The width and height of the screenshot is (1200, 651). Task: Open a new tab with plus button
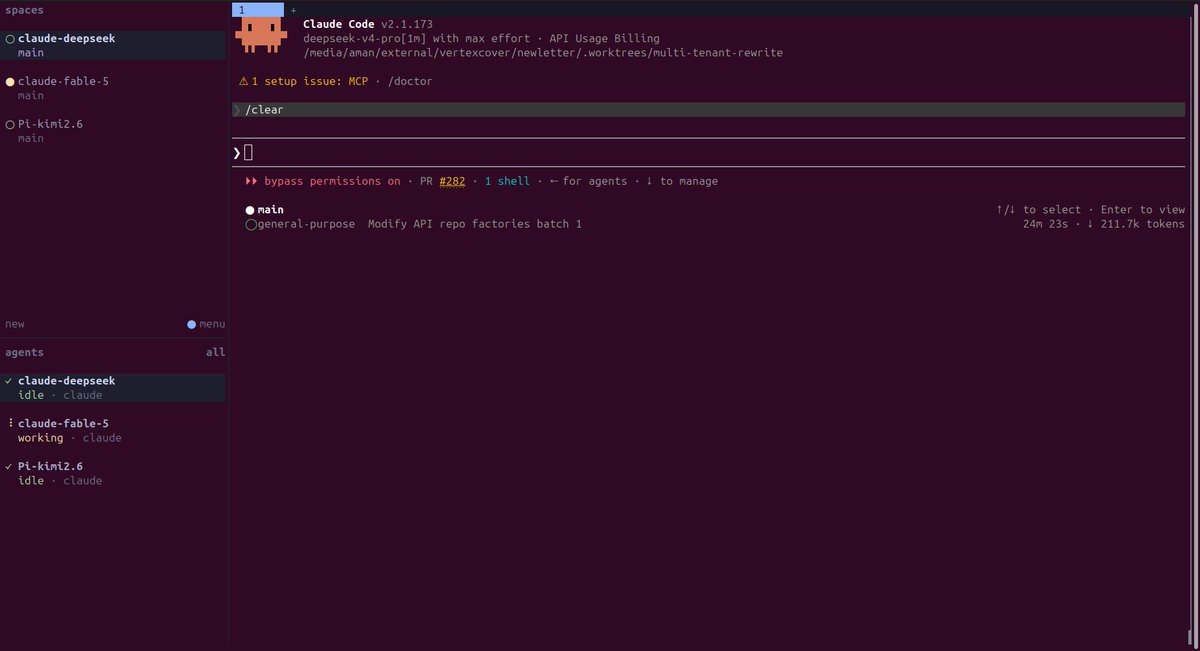(293, 10)
